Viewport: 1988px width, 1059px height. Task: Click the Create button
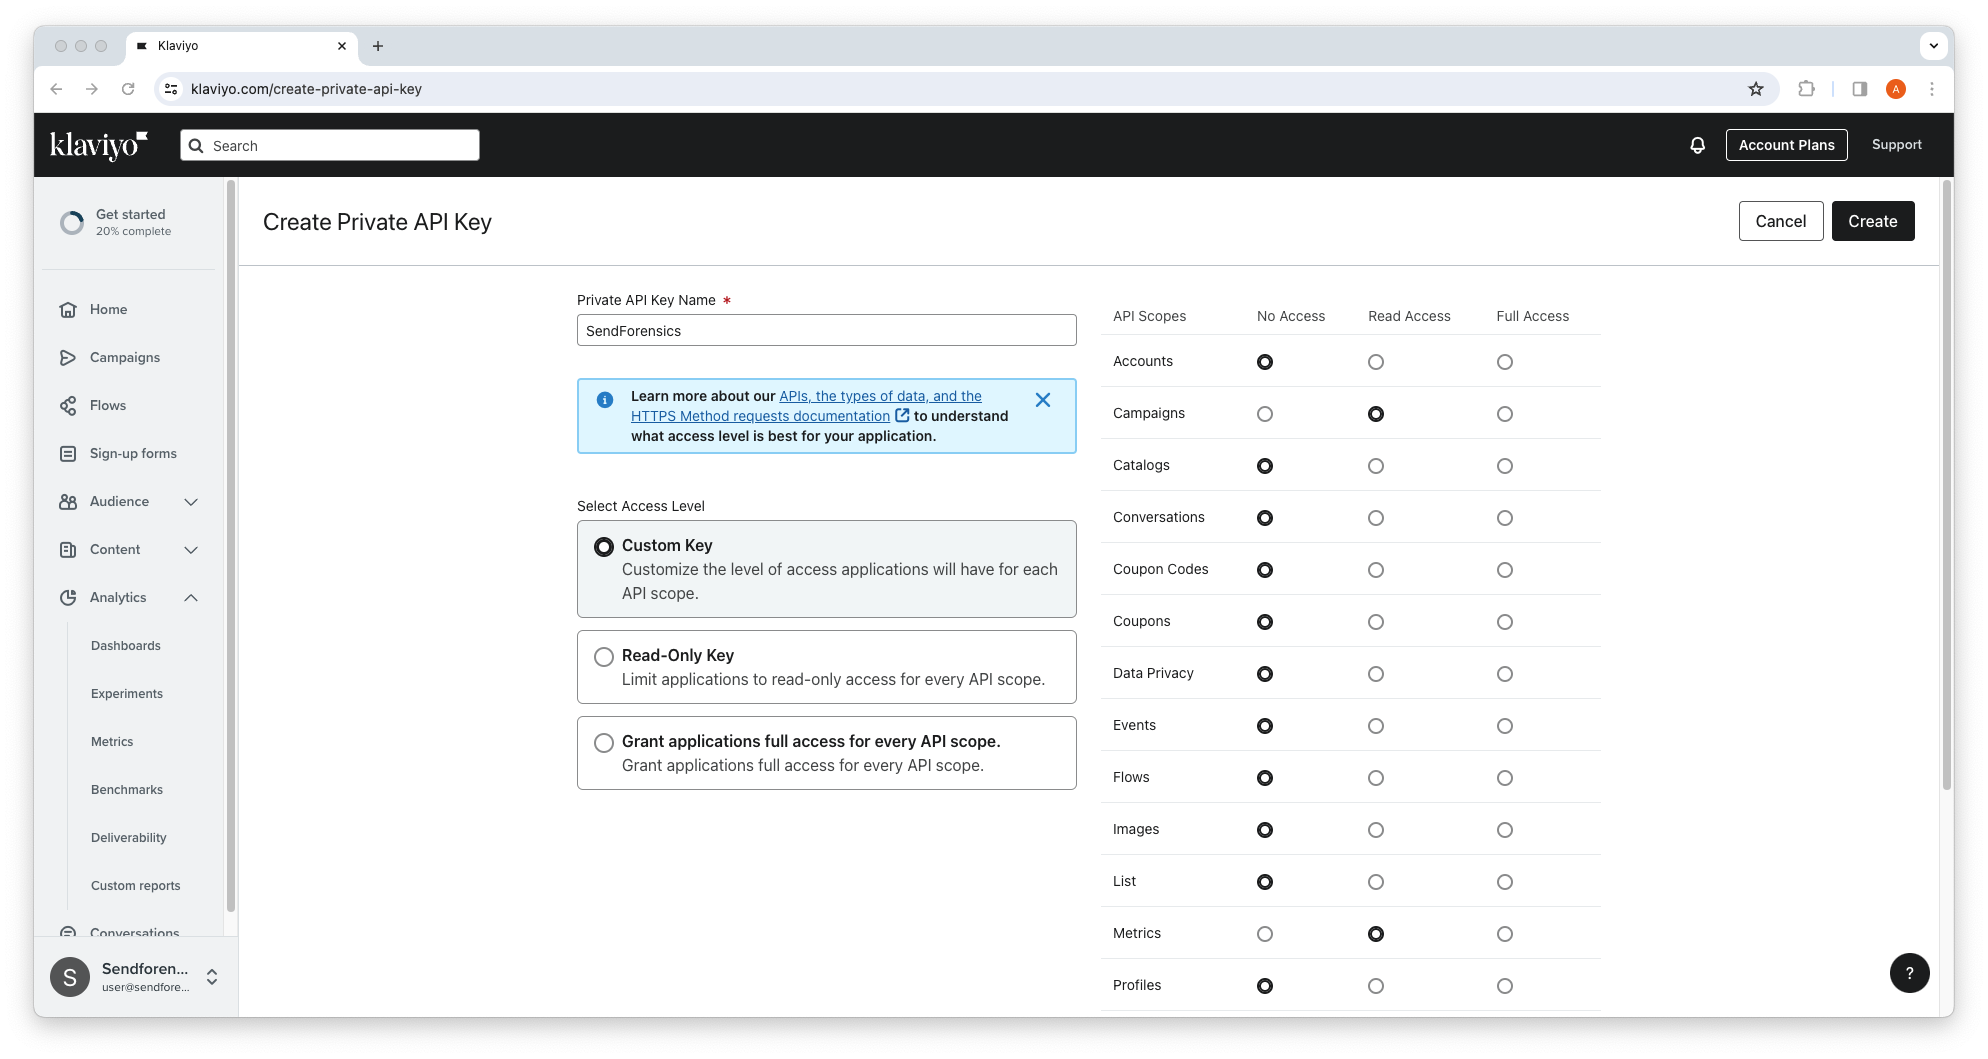pos(1873,221)
